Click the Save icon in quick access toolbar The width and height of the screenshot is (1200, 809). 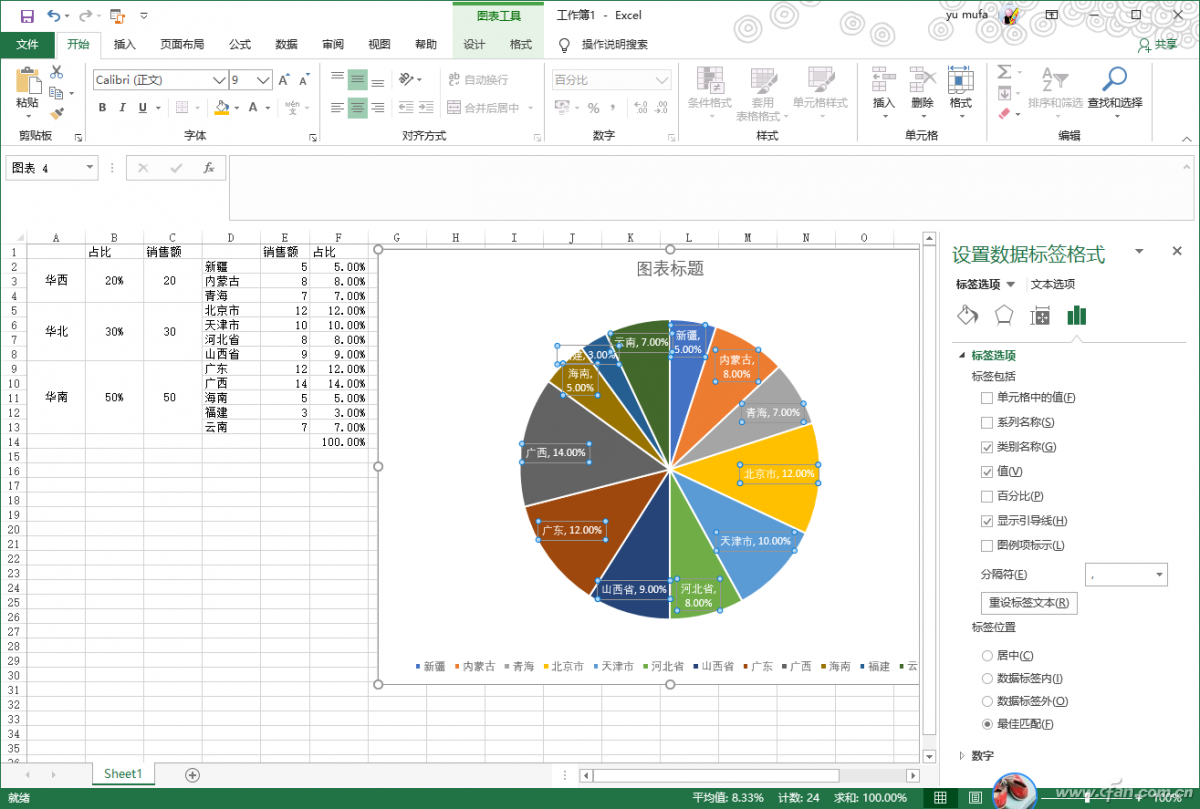pos(27,16)
